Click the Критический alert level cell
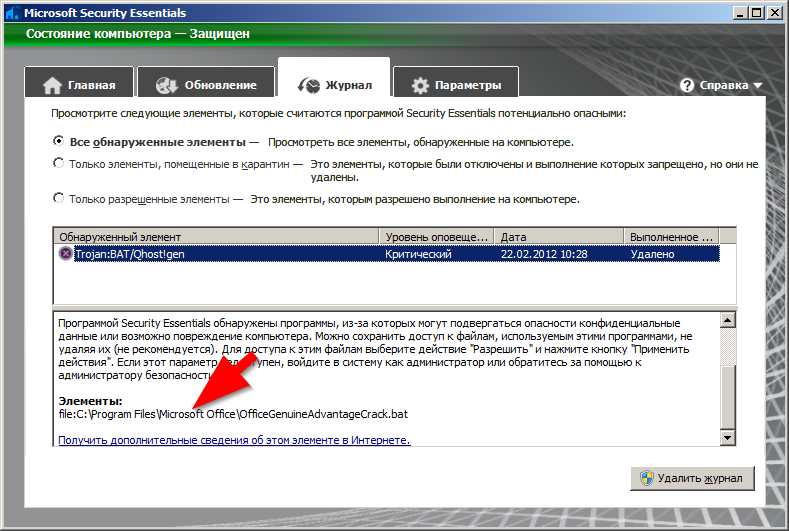Screen dimensions: 789x531 (x=418, y=254)
